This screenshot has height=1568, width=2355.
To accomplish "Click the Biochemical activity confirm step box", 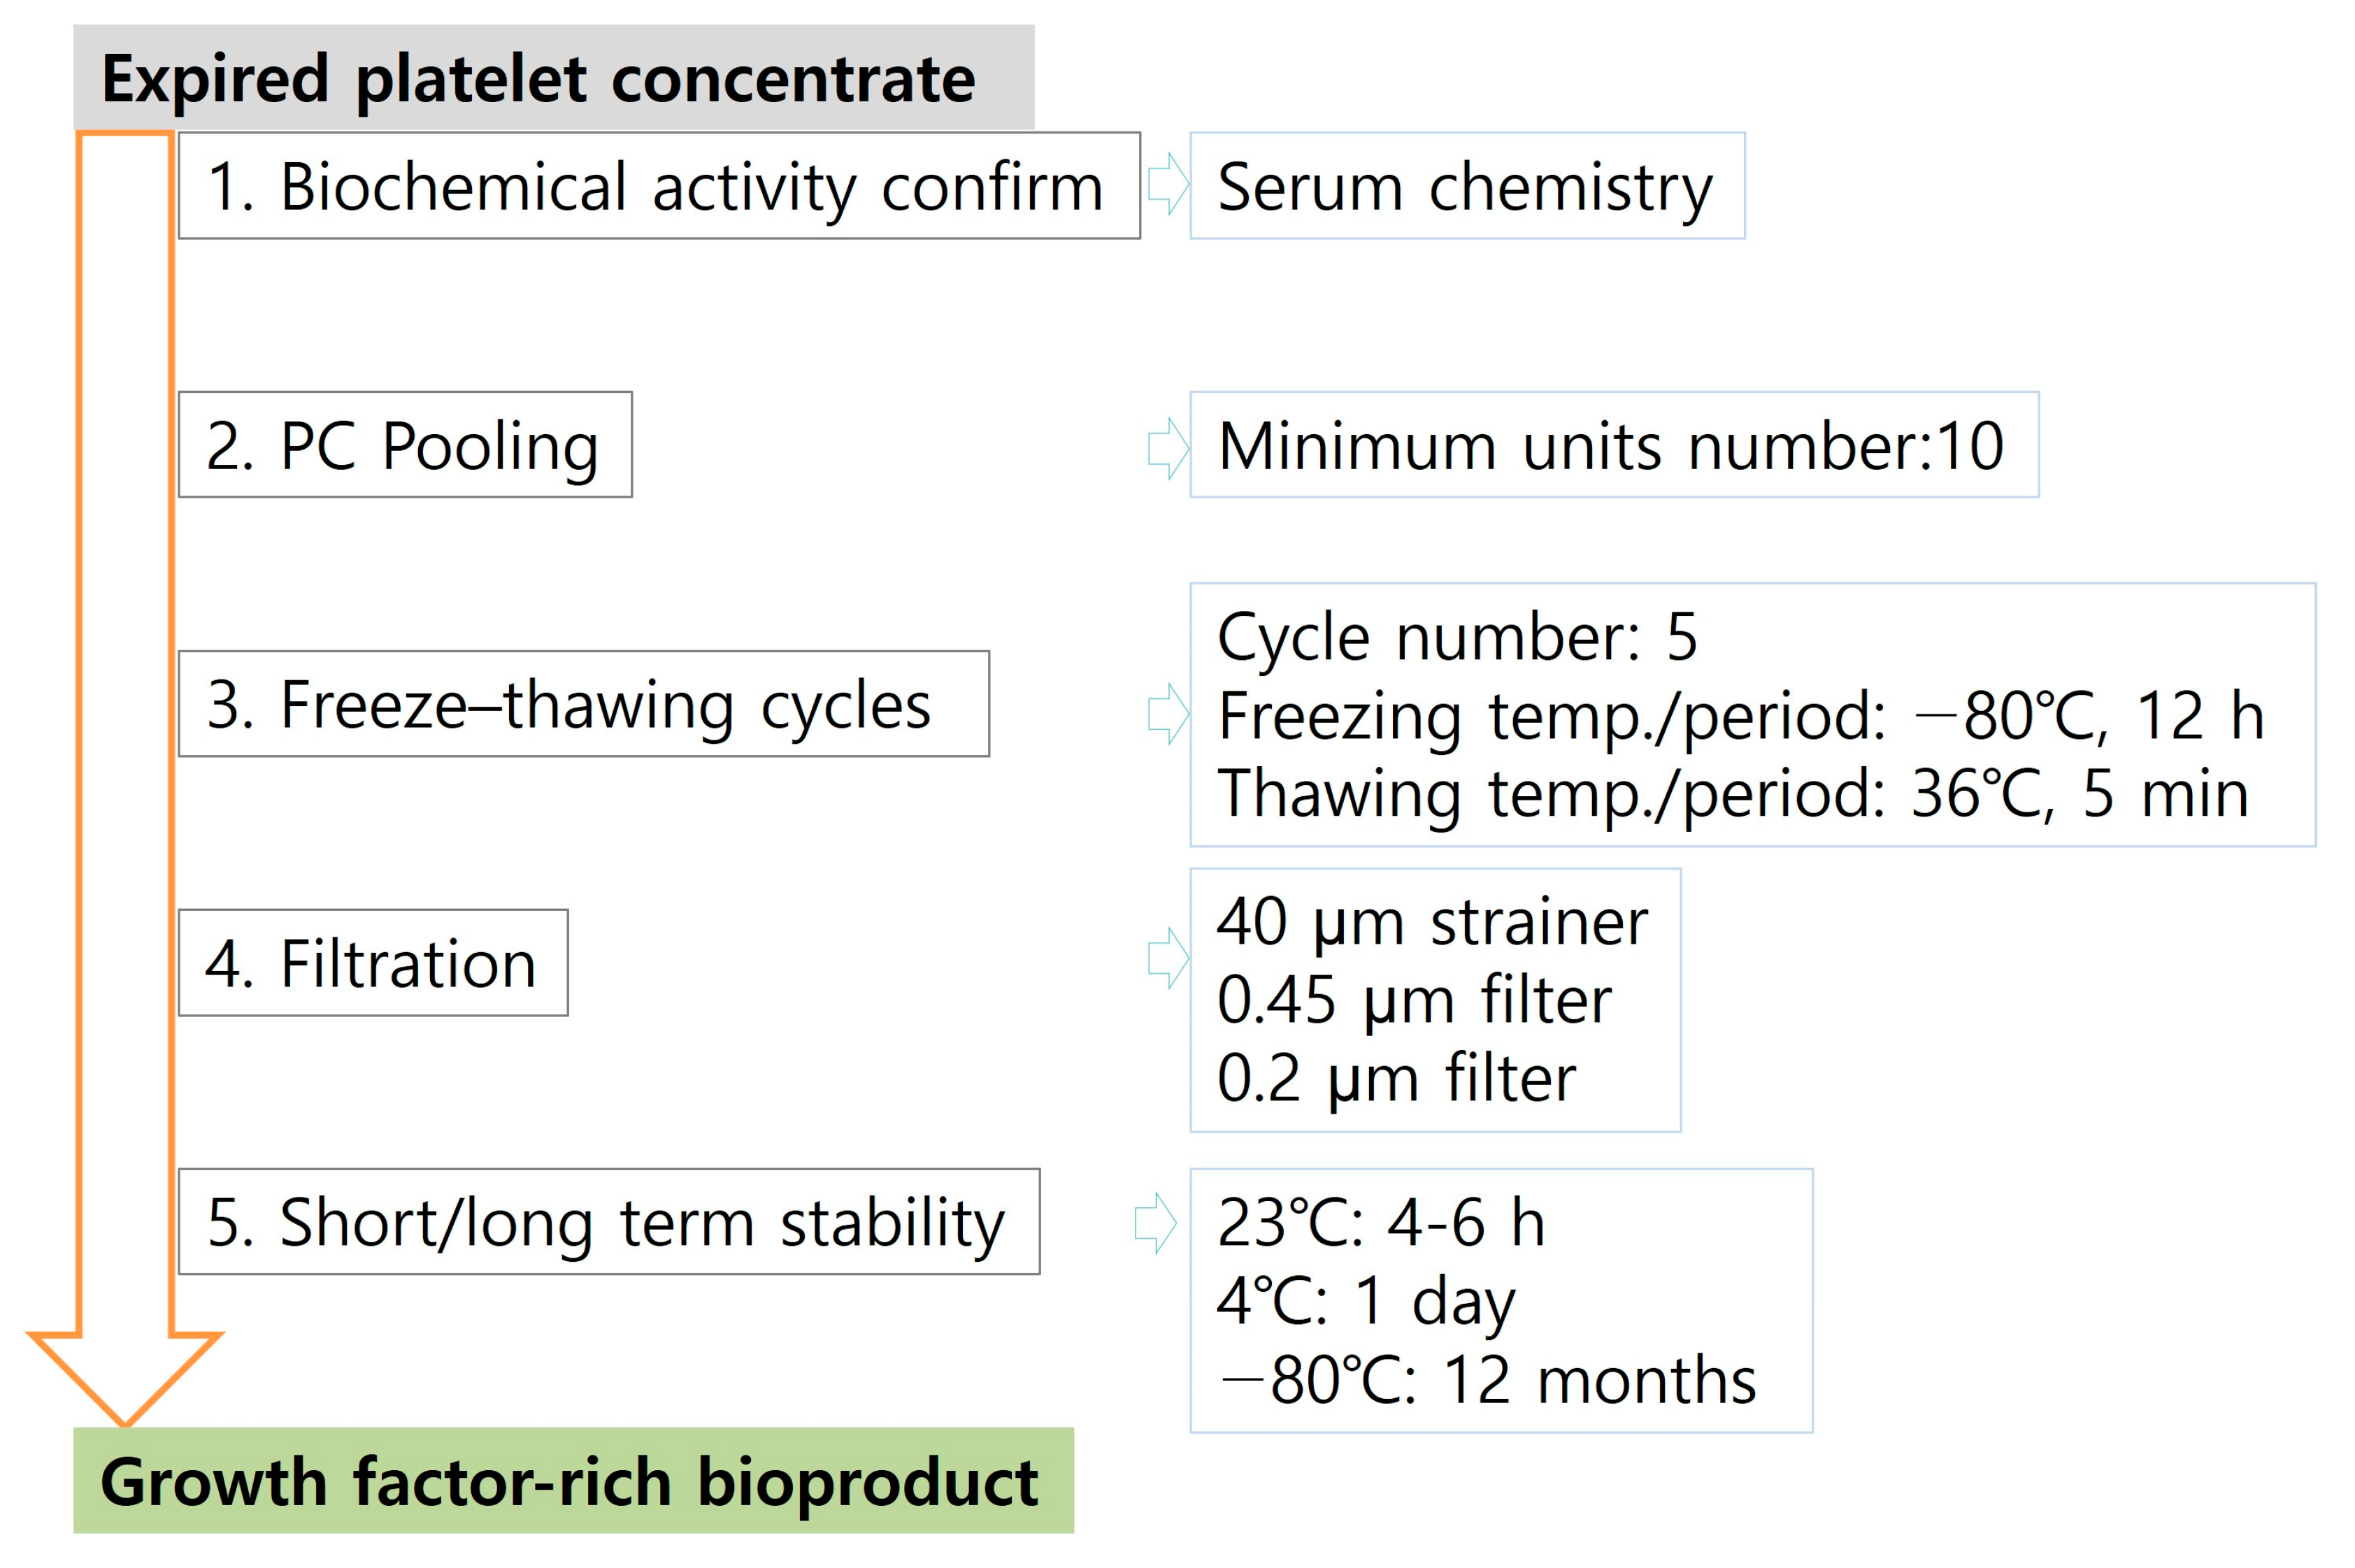I will click(x=658, y=186).
